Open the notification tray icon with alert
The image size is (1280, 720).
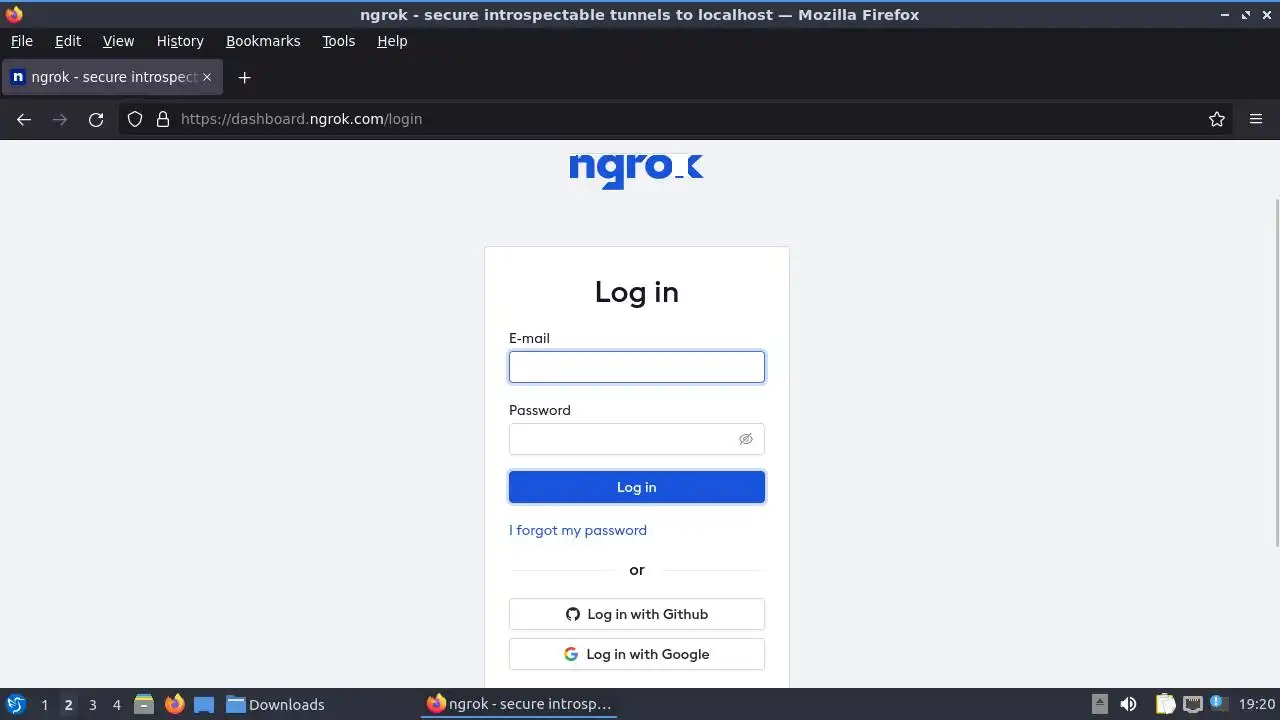pyautogui.click(x=1217, y=703)
